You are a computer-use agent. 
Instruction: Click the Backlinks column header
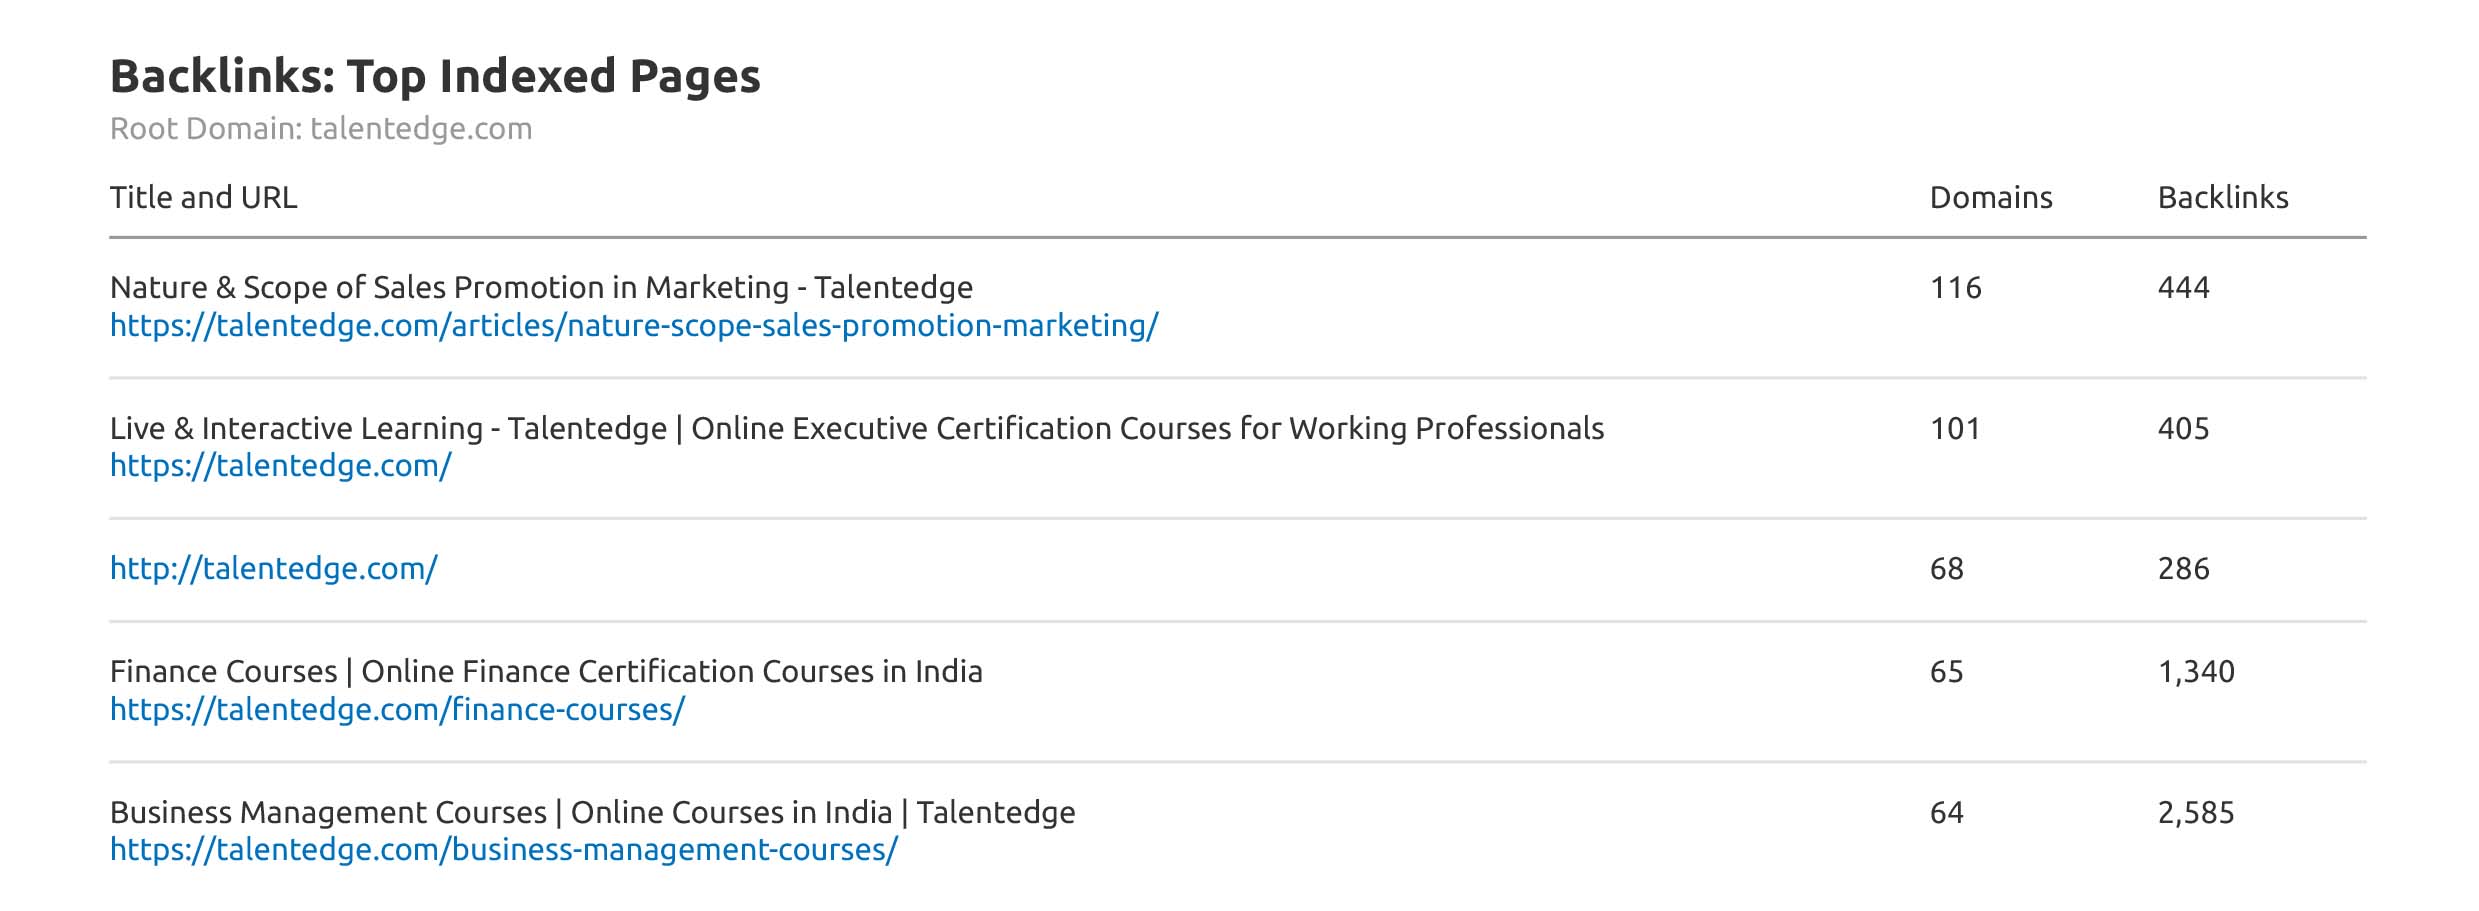(2222, 198)
